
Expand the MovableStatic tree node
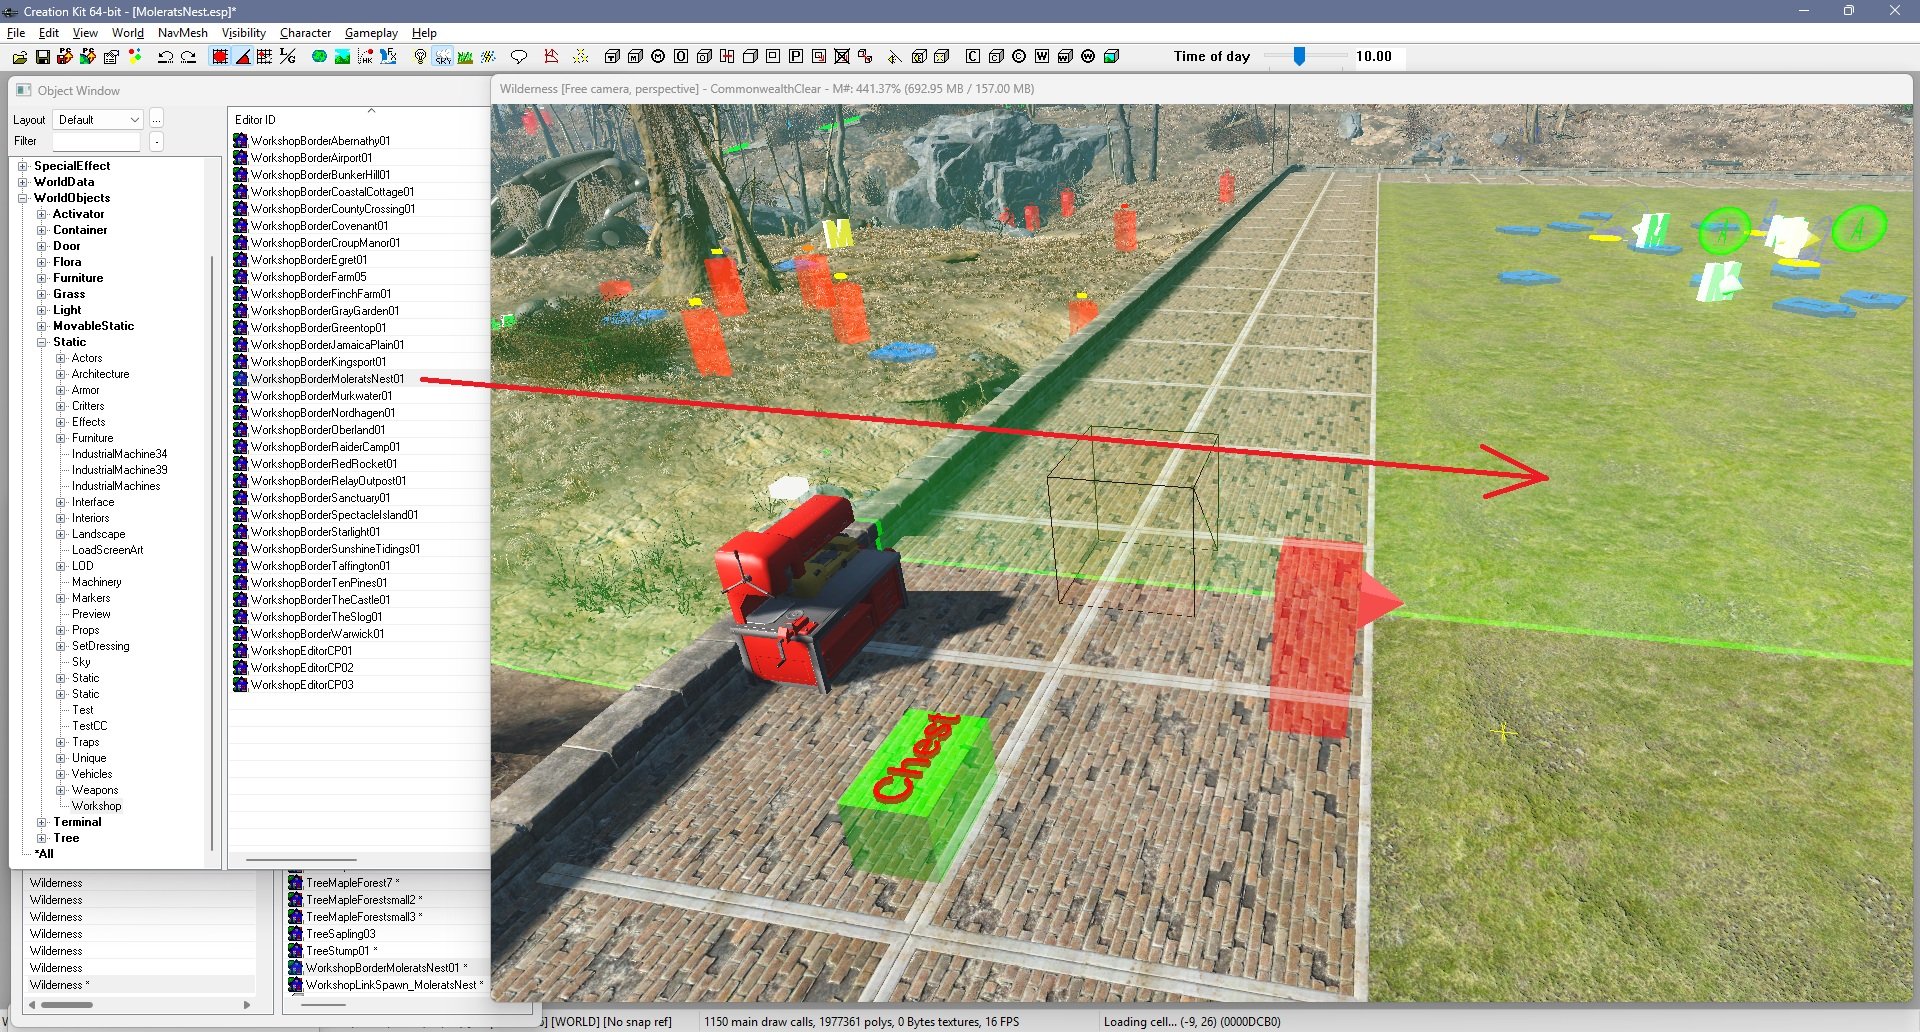click(x=41, y=326)
